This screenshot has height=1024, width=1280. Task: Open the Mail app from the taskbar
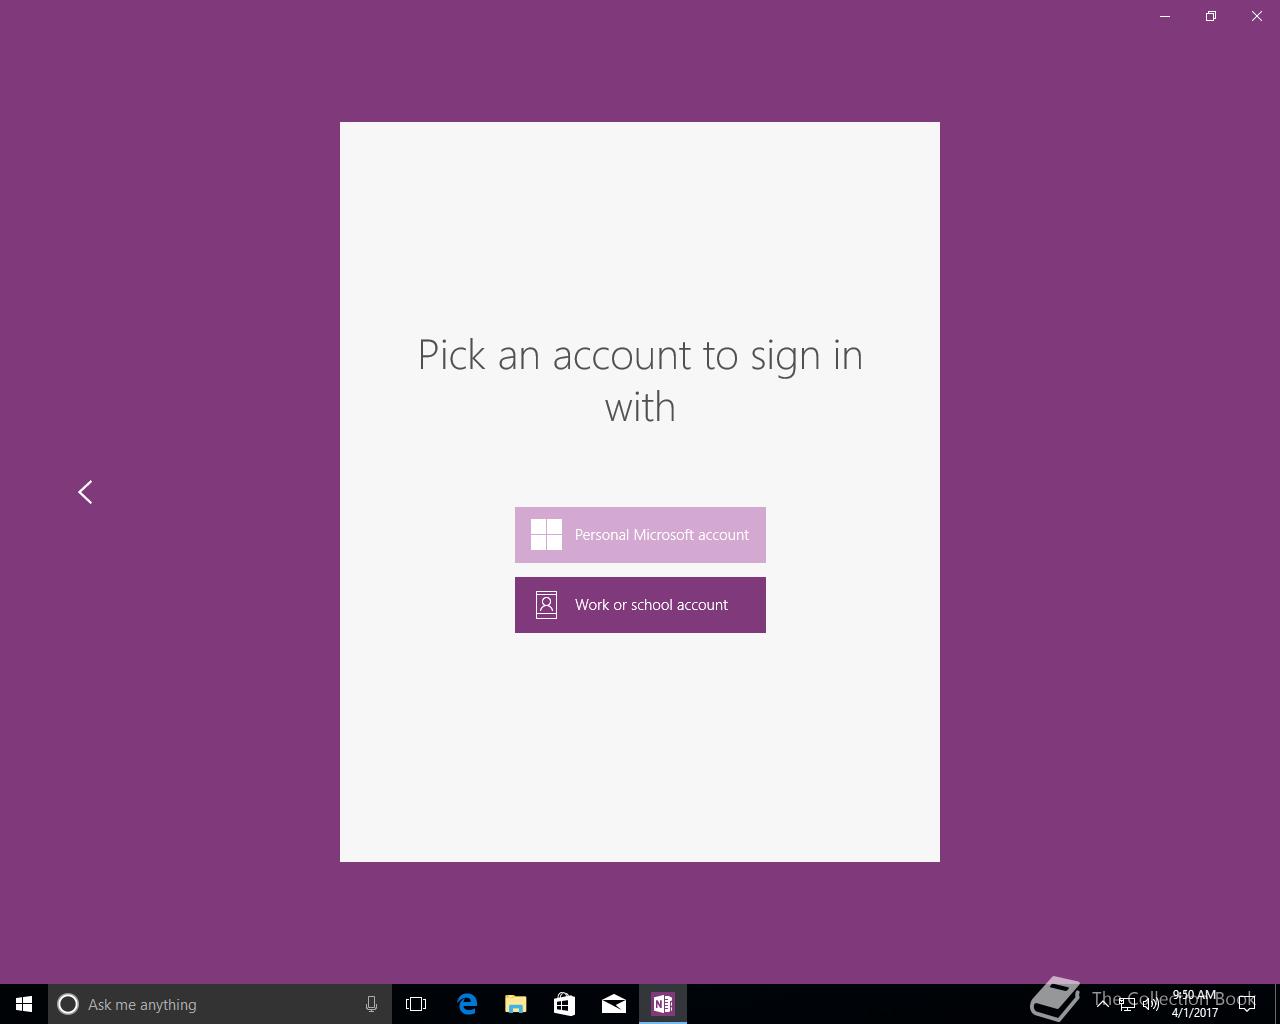click(614, 1004)
